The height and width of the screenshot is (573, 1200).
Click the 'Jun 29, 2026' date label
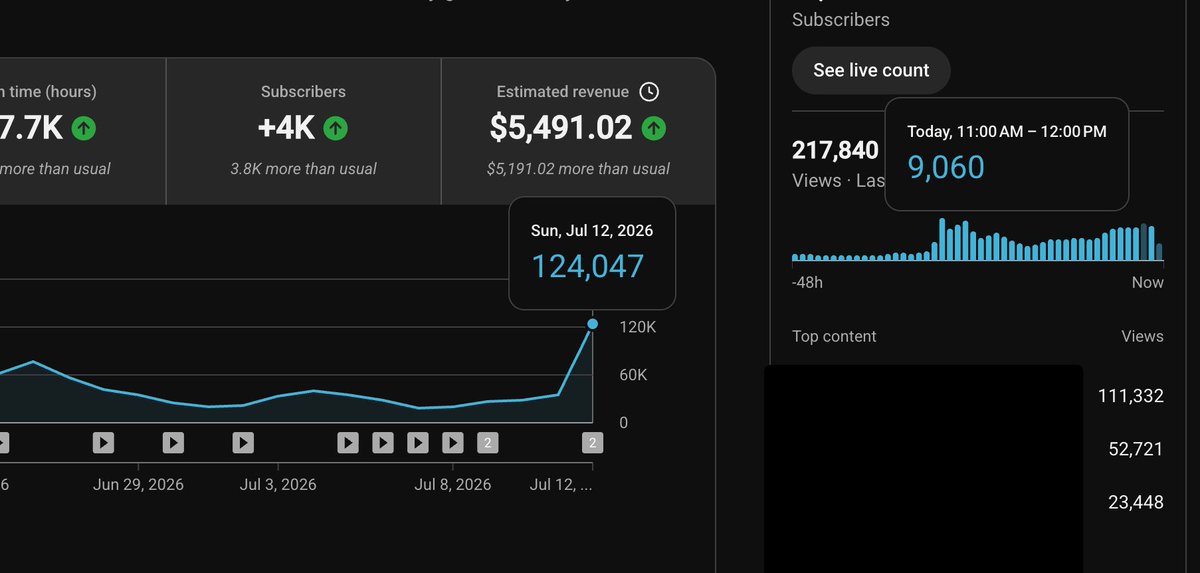tap(138, 485)
